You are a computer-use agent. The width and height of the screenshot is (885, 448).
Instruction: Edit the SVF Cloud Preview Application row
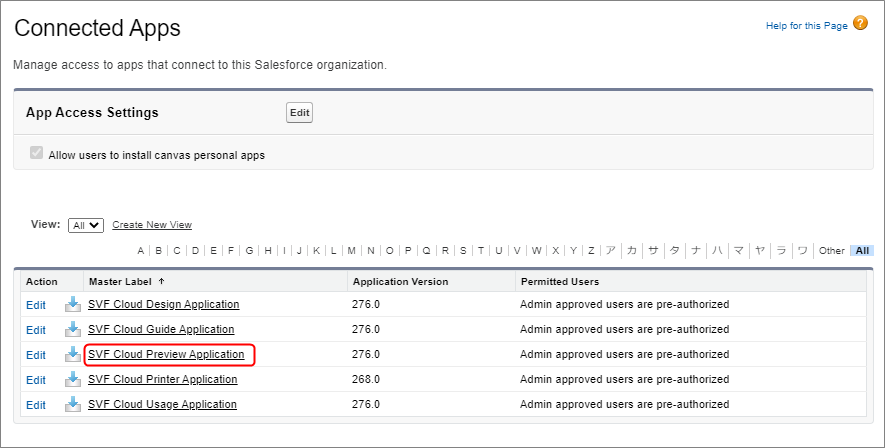point(36,355)
